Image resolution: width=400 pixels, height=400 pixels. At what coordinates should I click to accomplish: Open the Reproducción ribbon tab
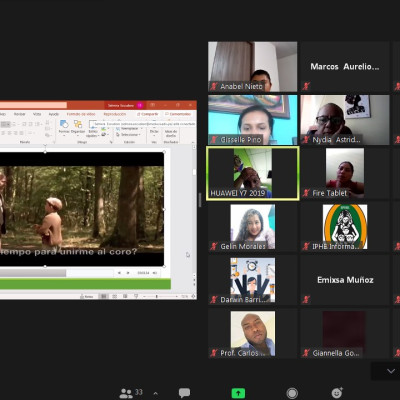pyautogui.click(x=115, y=114)
